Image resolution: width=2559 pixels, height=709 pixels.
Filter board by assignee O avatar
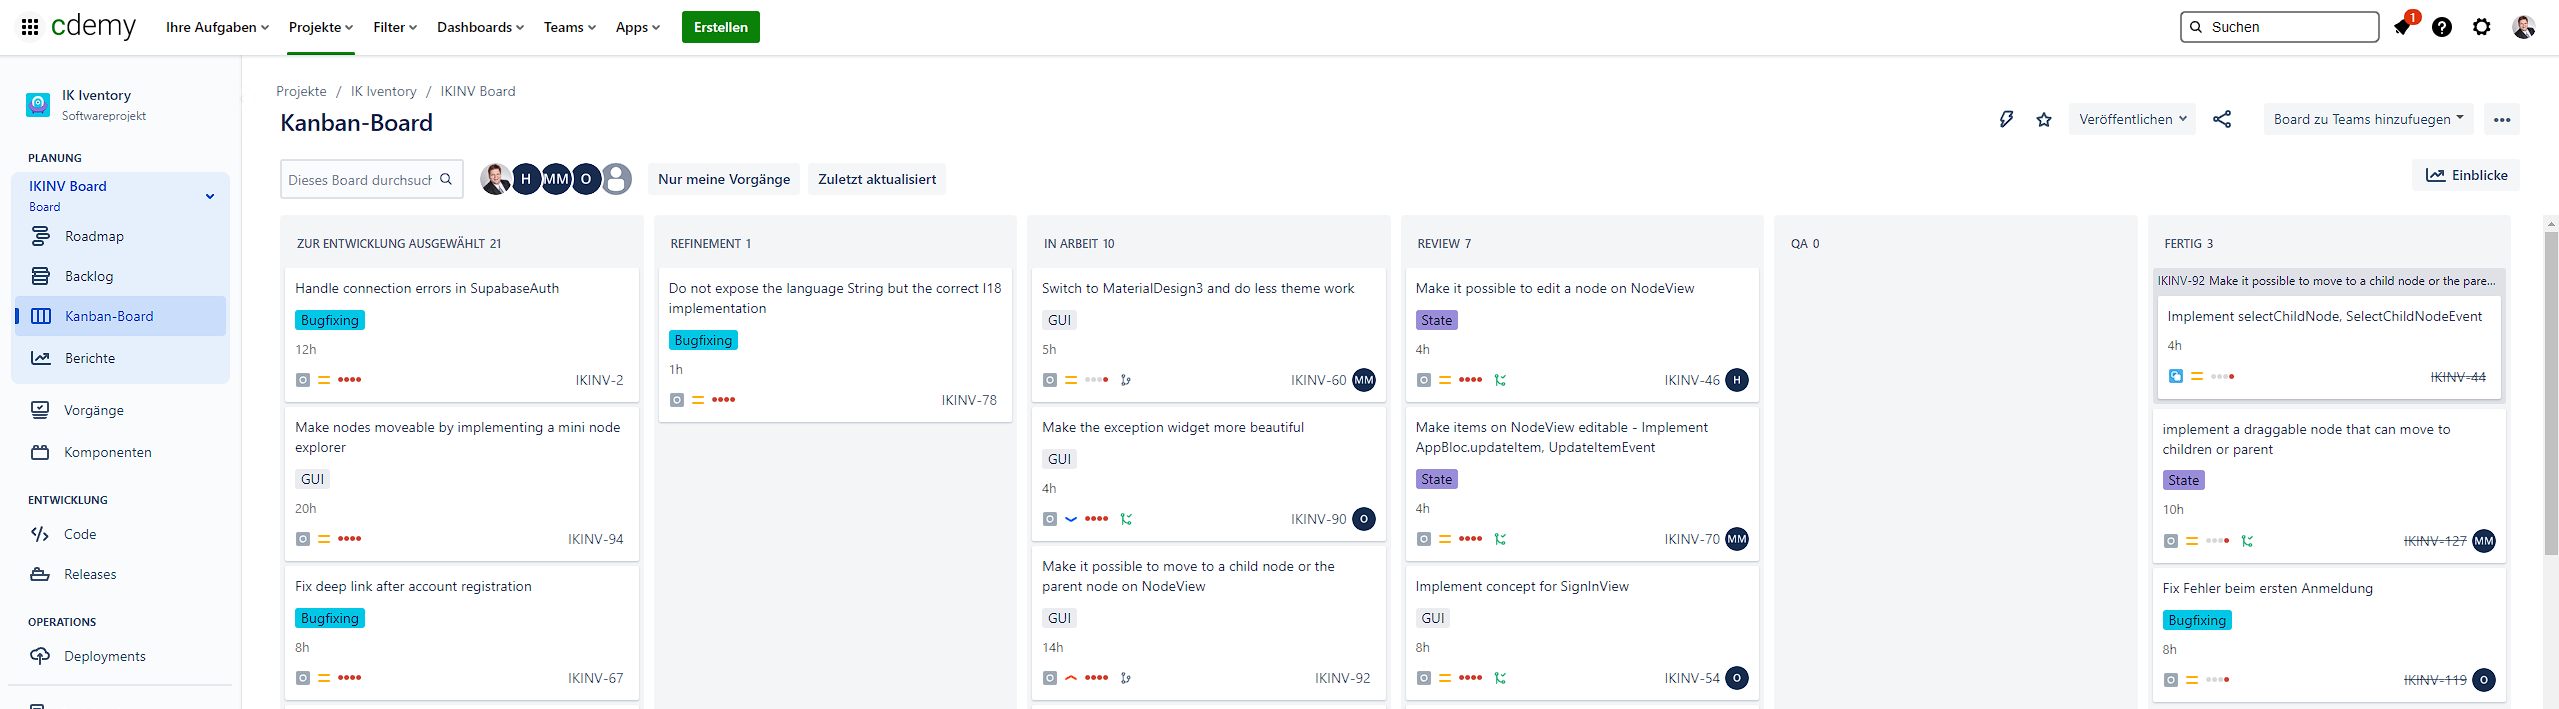pos(586,179)
